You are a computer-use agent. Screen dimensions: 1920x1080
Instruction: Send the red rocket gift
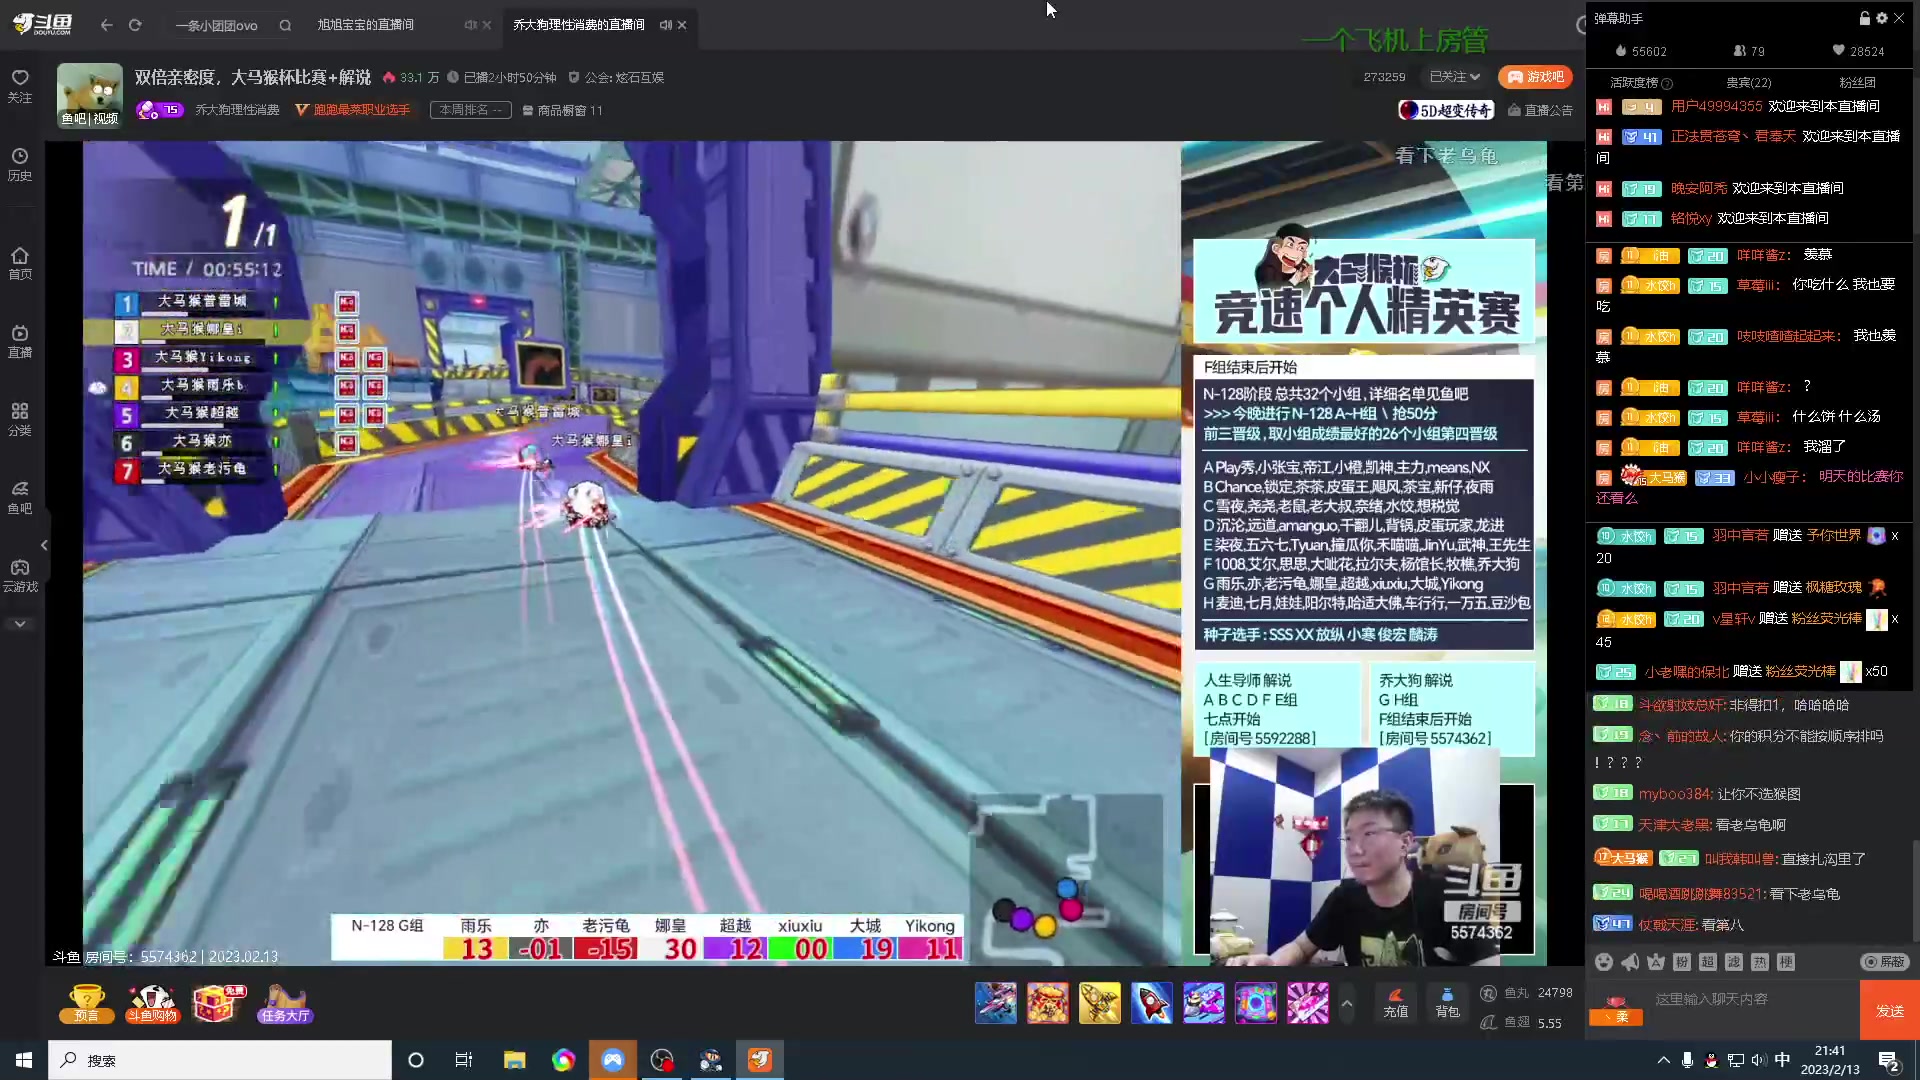coord(1152,1003)
